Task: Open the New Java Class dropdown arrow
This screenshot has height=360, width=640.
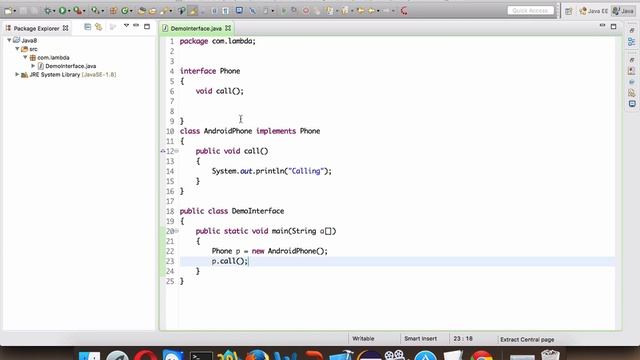Action: (x=131, y=11)
